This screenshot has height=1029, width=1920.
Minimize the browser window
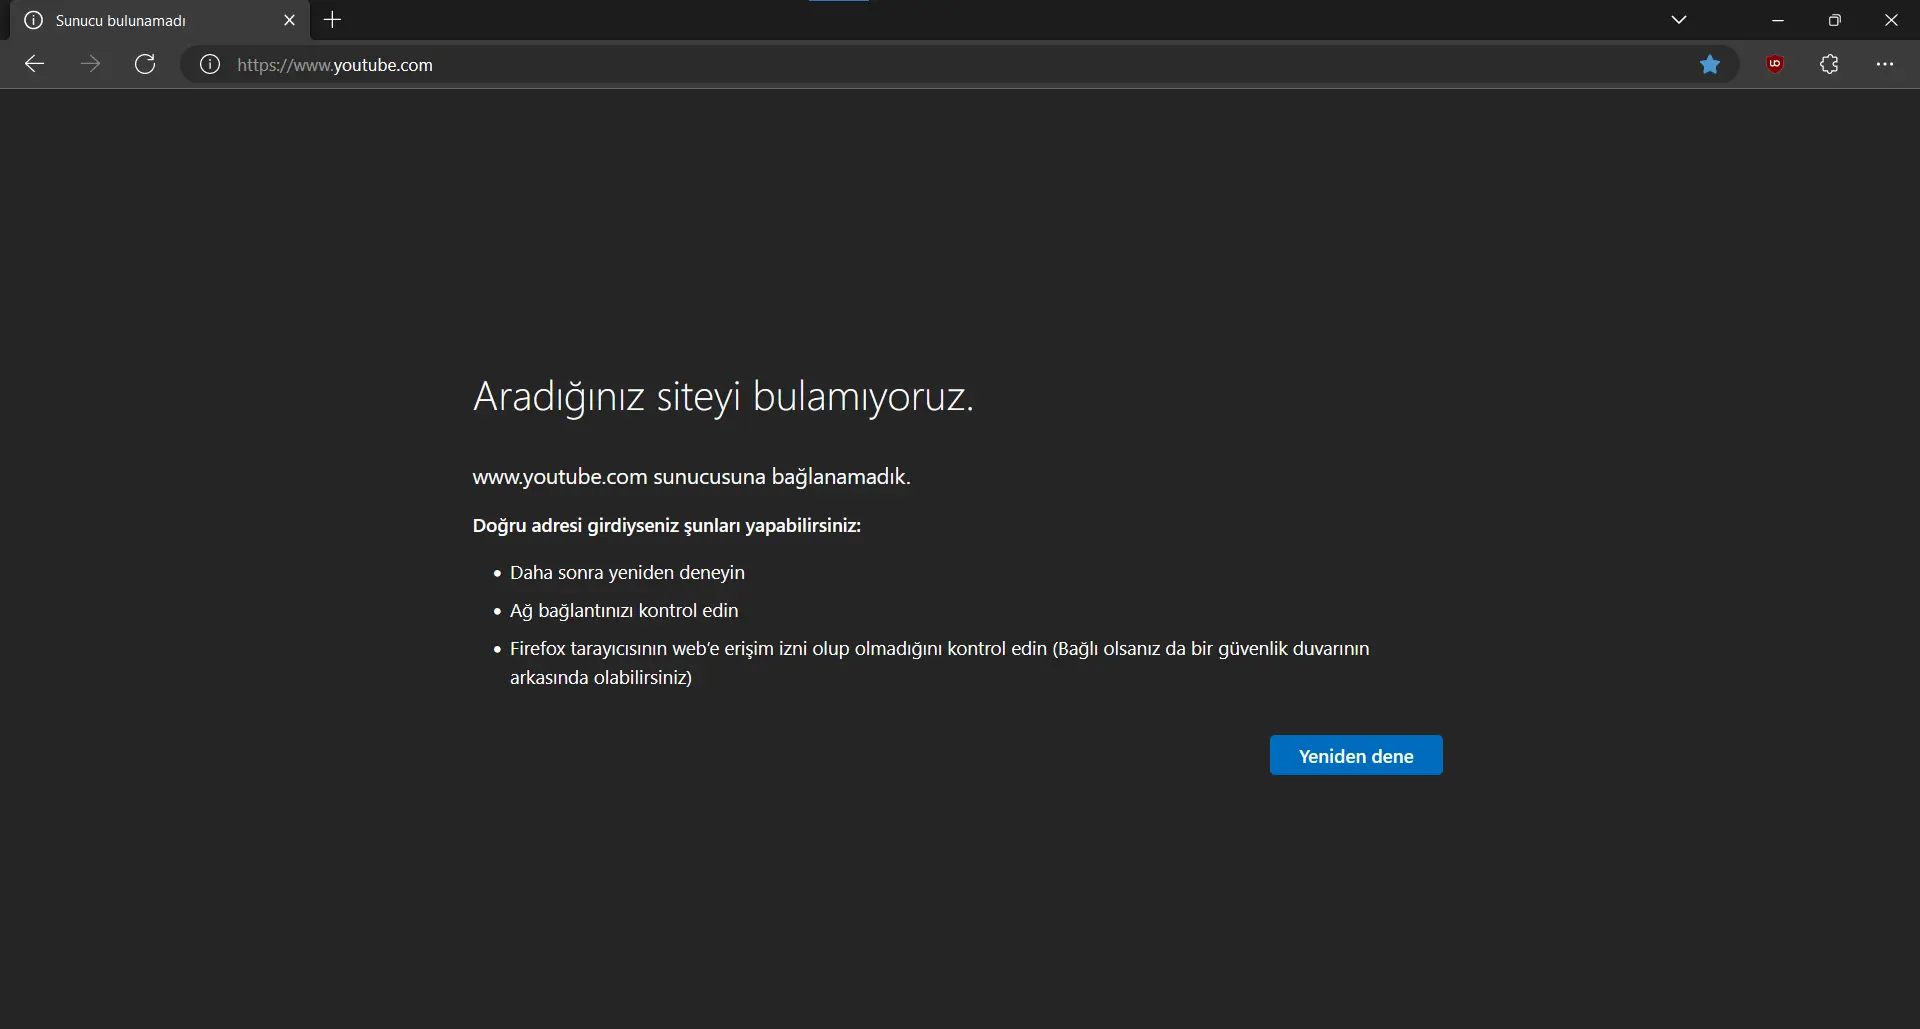(1778, 20)
